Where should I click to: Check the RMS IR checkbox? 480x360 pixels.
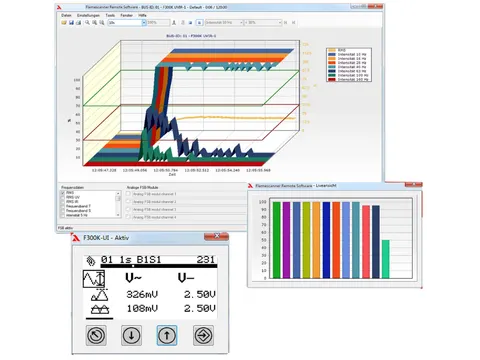click(63, 202)
